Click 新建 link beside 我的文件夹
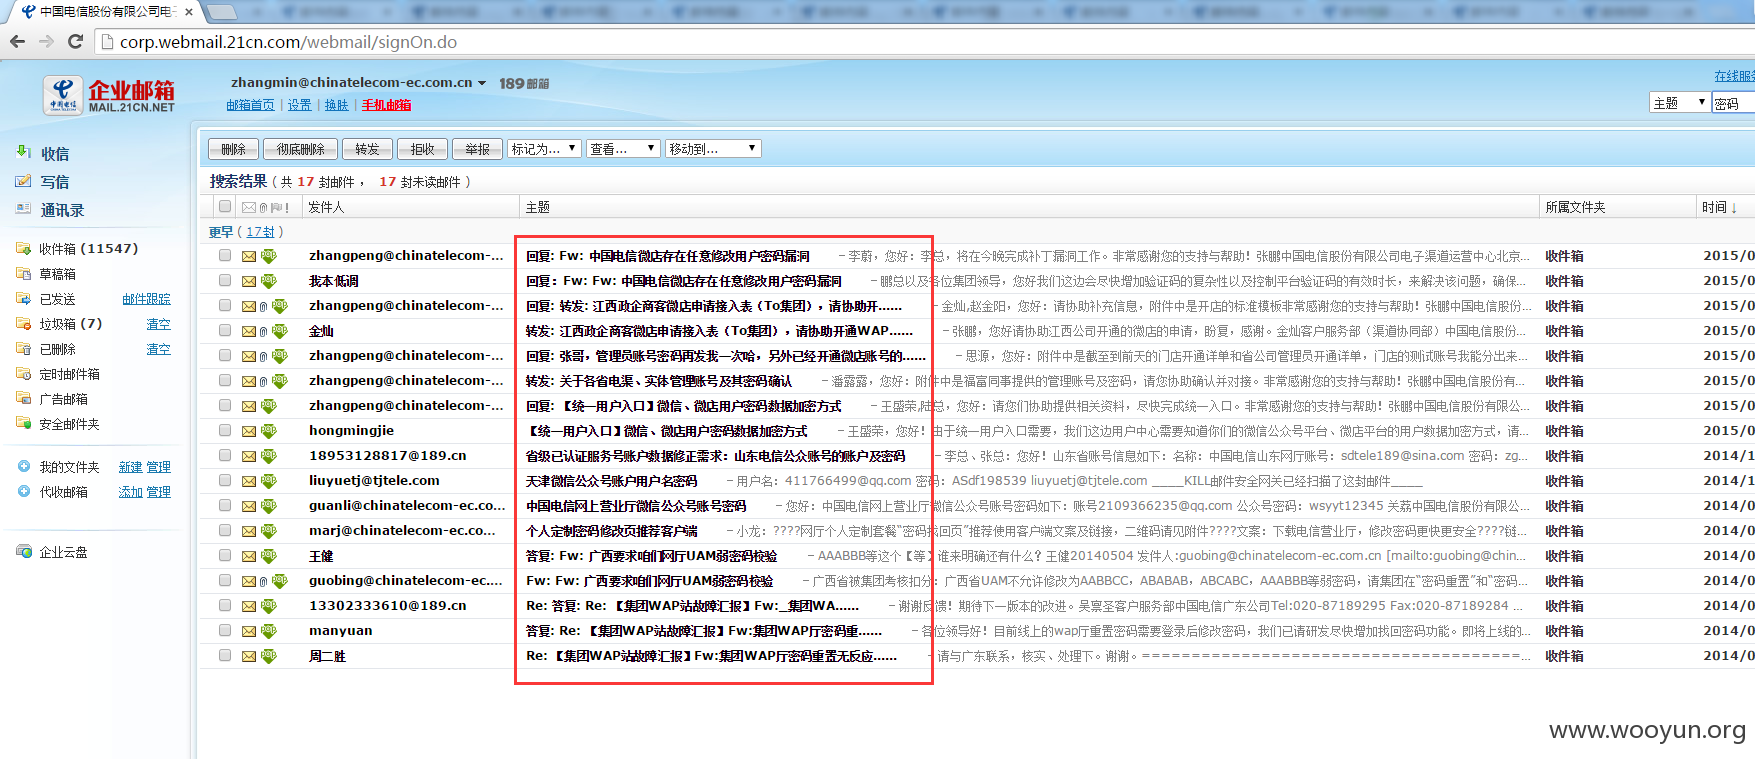This screenshot has height=759, width=1755. pos(130,467)
